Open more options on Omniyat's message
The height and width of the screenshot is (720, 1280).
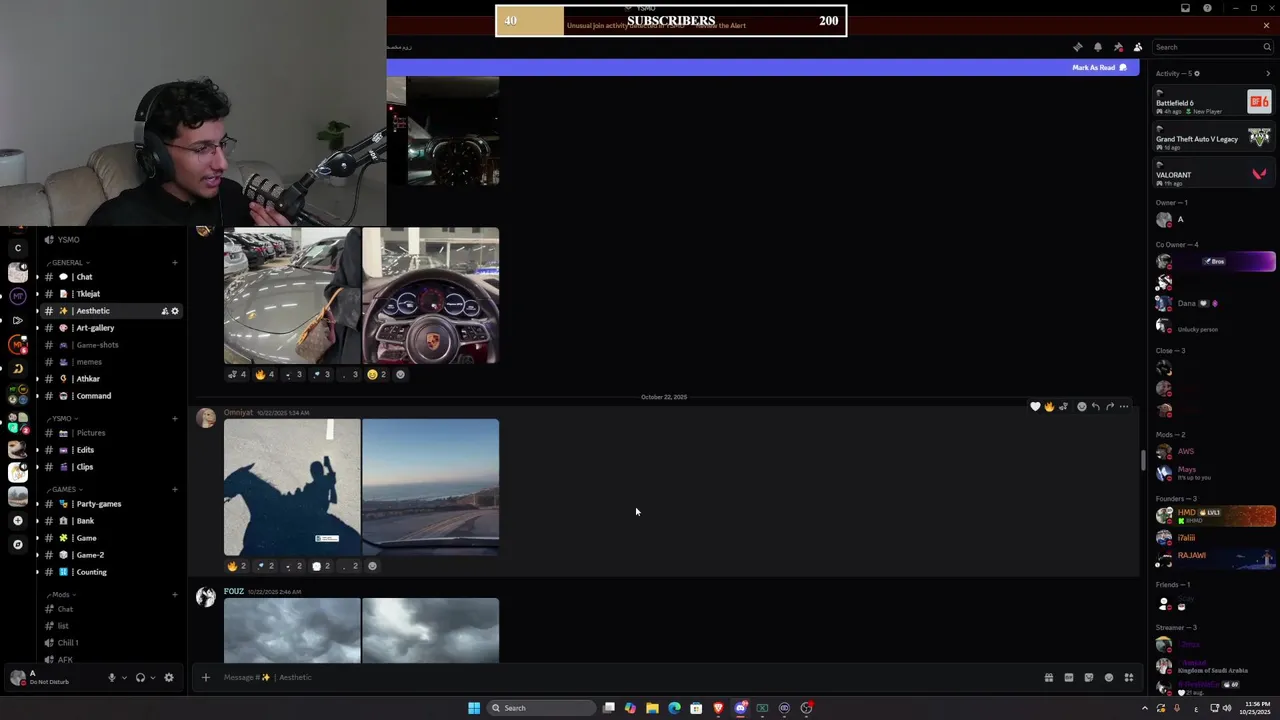[1124, 407]
